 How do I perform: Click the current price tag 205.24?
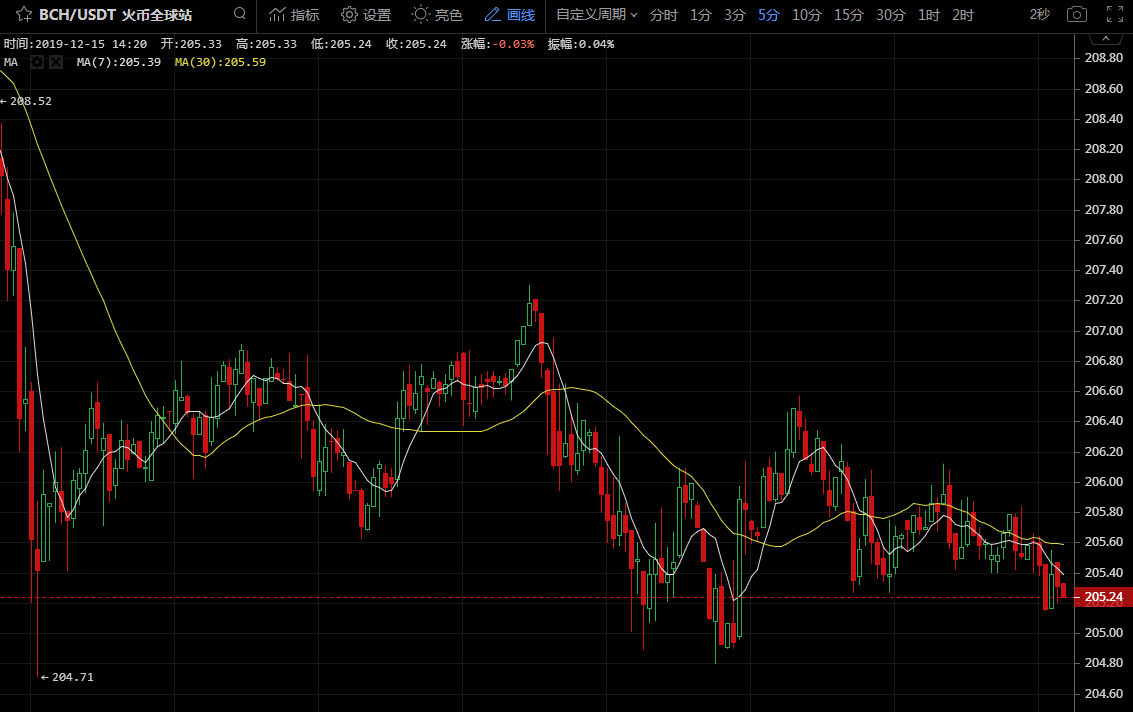coord(1103,597)
